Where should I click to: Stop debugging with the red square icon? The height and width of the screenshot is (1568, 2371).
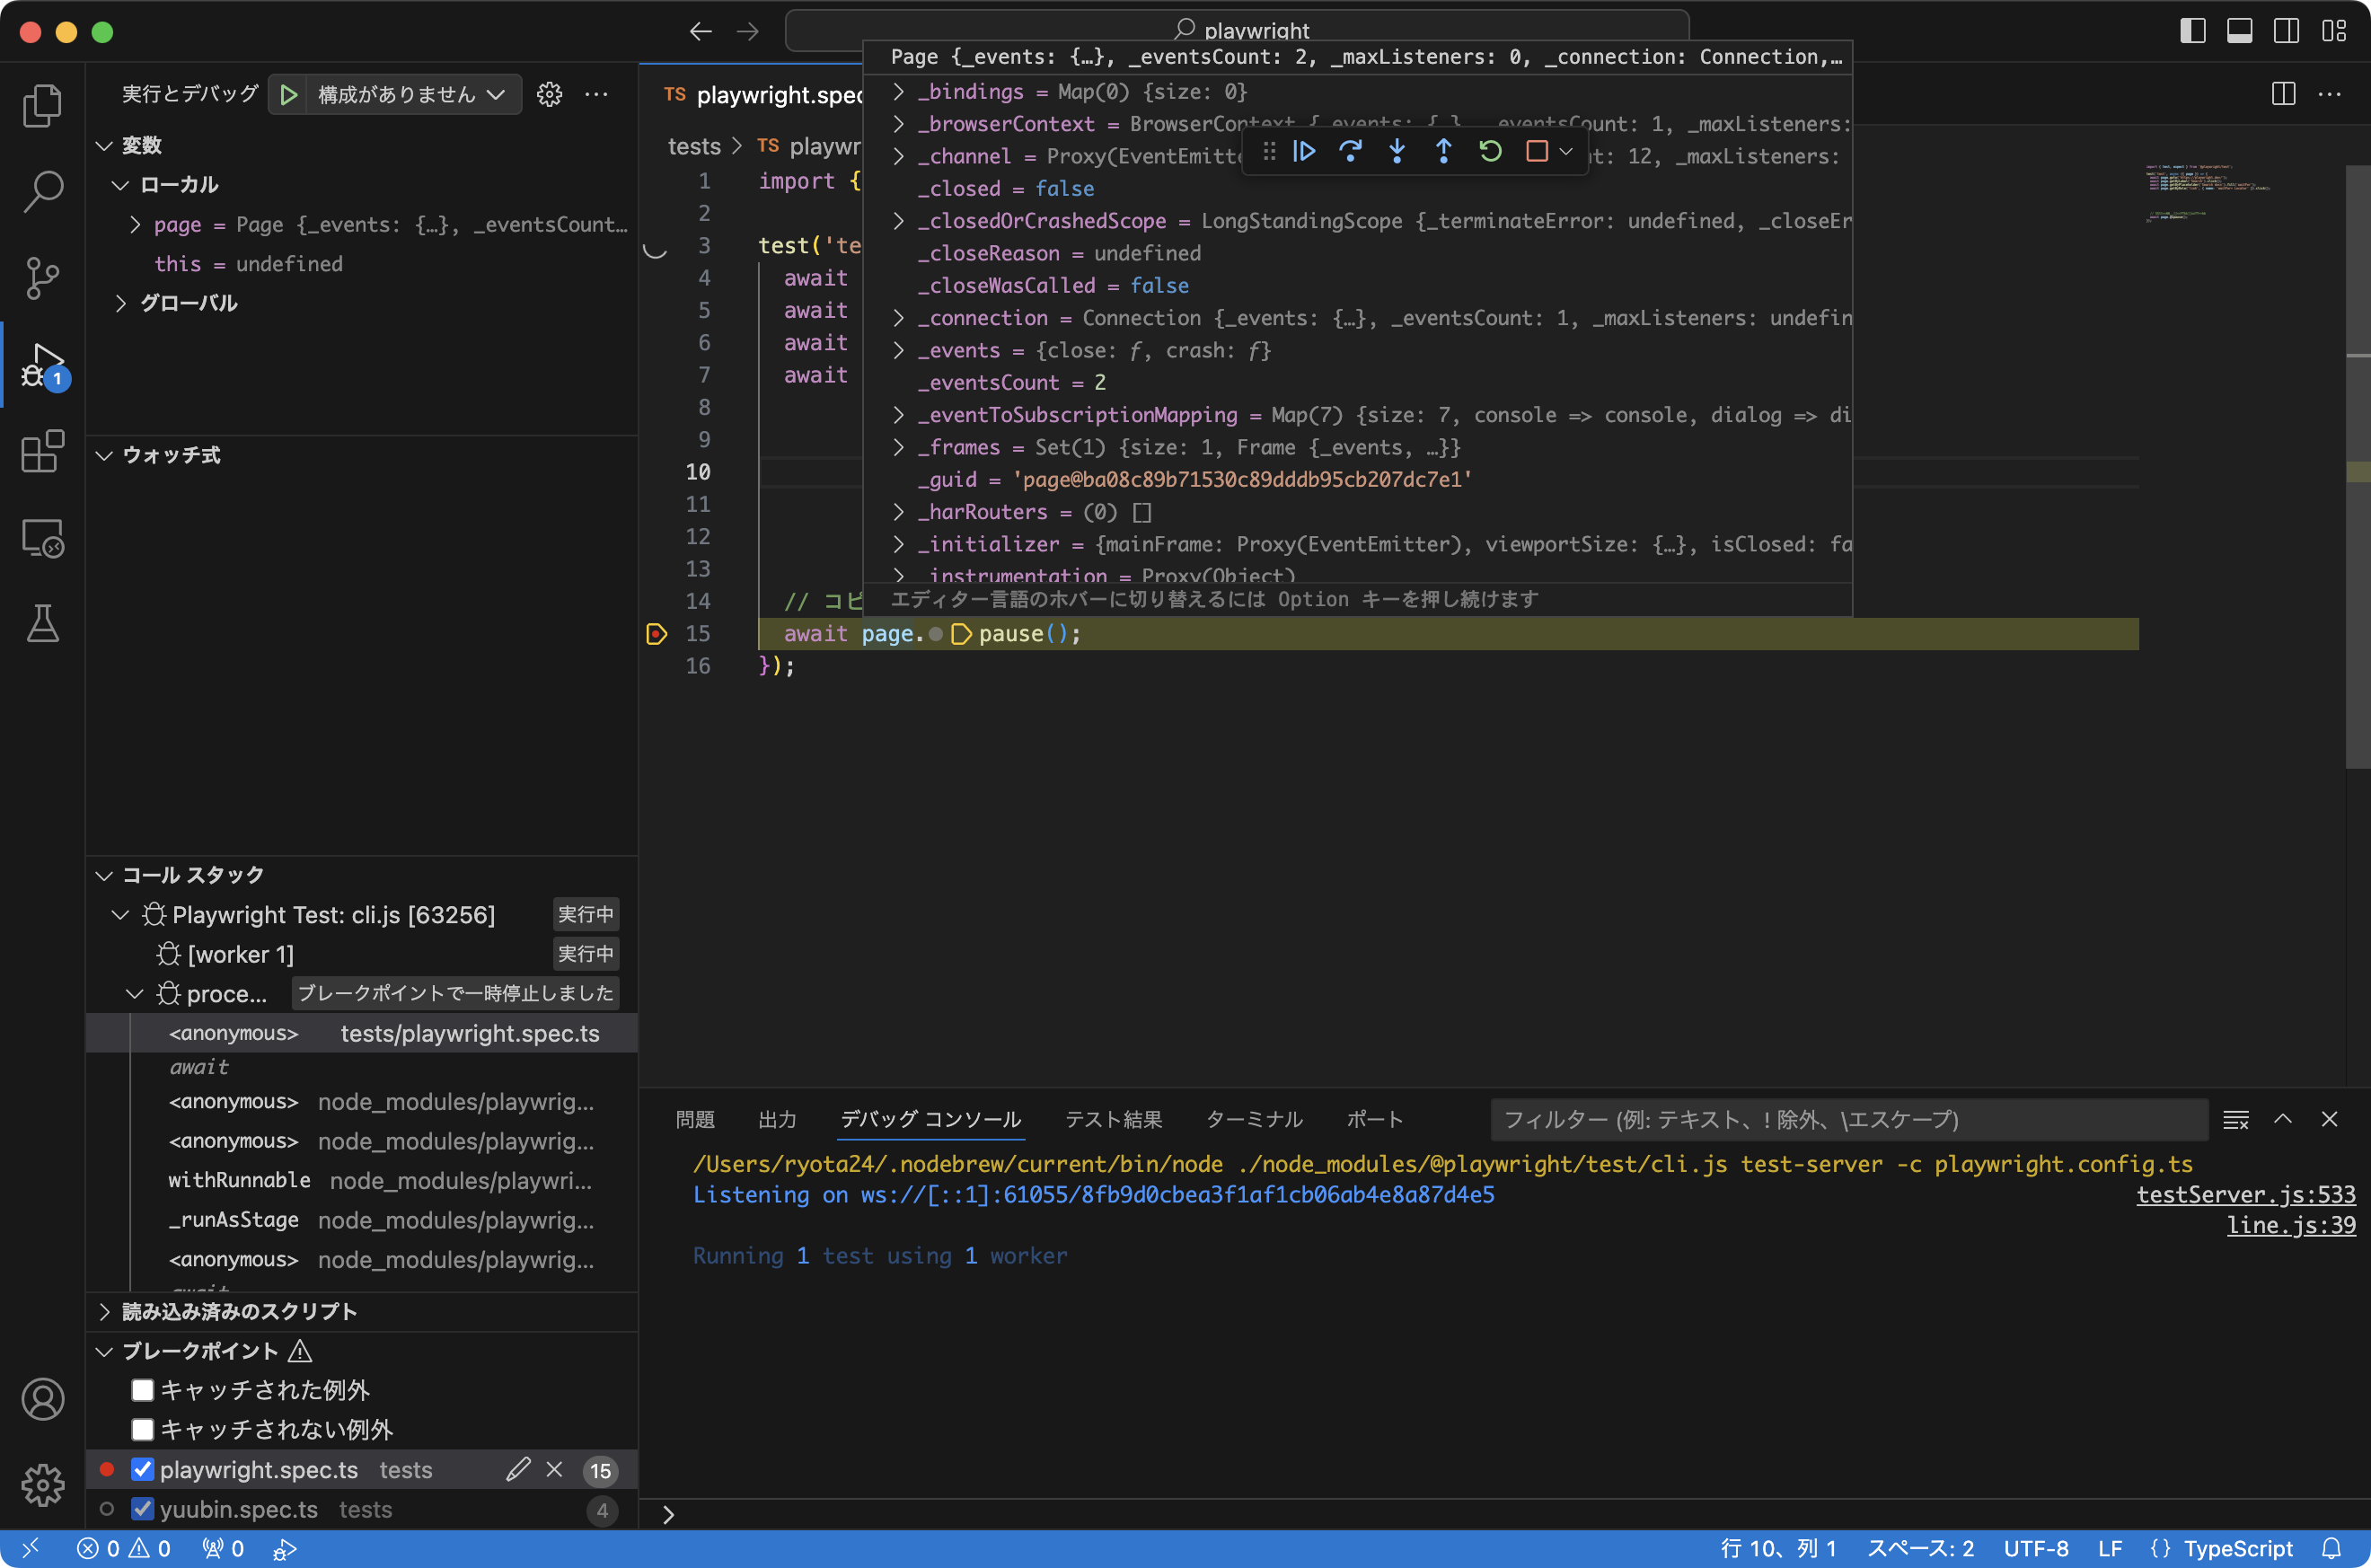pos(1537,151)
